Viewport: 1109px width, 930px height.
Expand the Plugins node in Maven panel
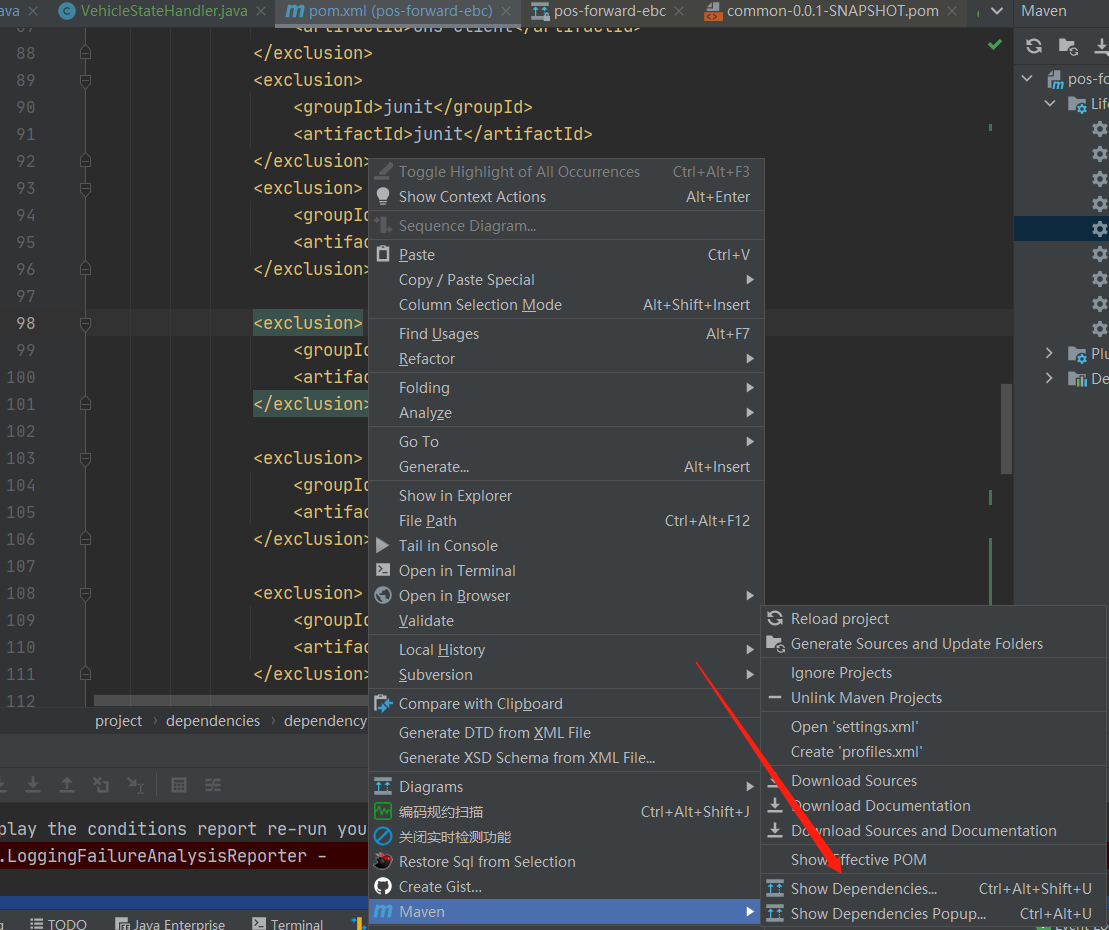pyautogui.click(x=1048, y=352)
